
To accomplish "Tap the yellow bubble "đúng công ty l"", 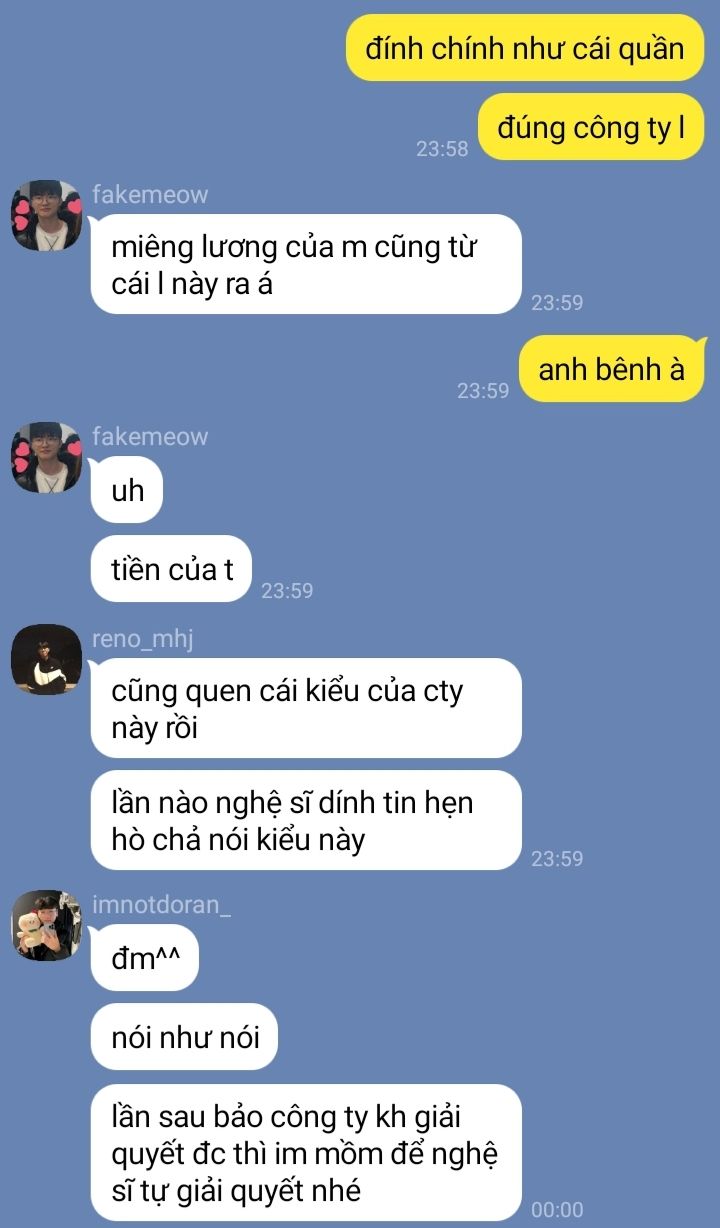I will [x=591, y=127].
